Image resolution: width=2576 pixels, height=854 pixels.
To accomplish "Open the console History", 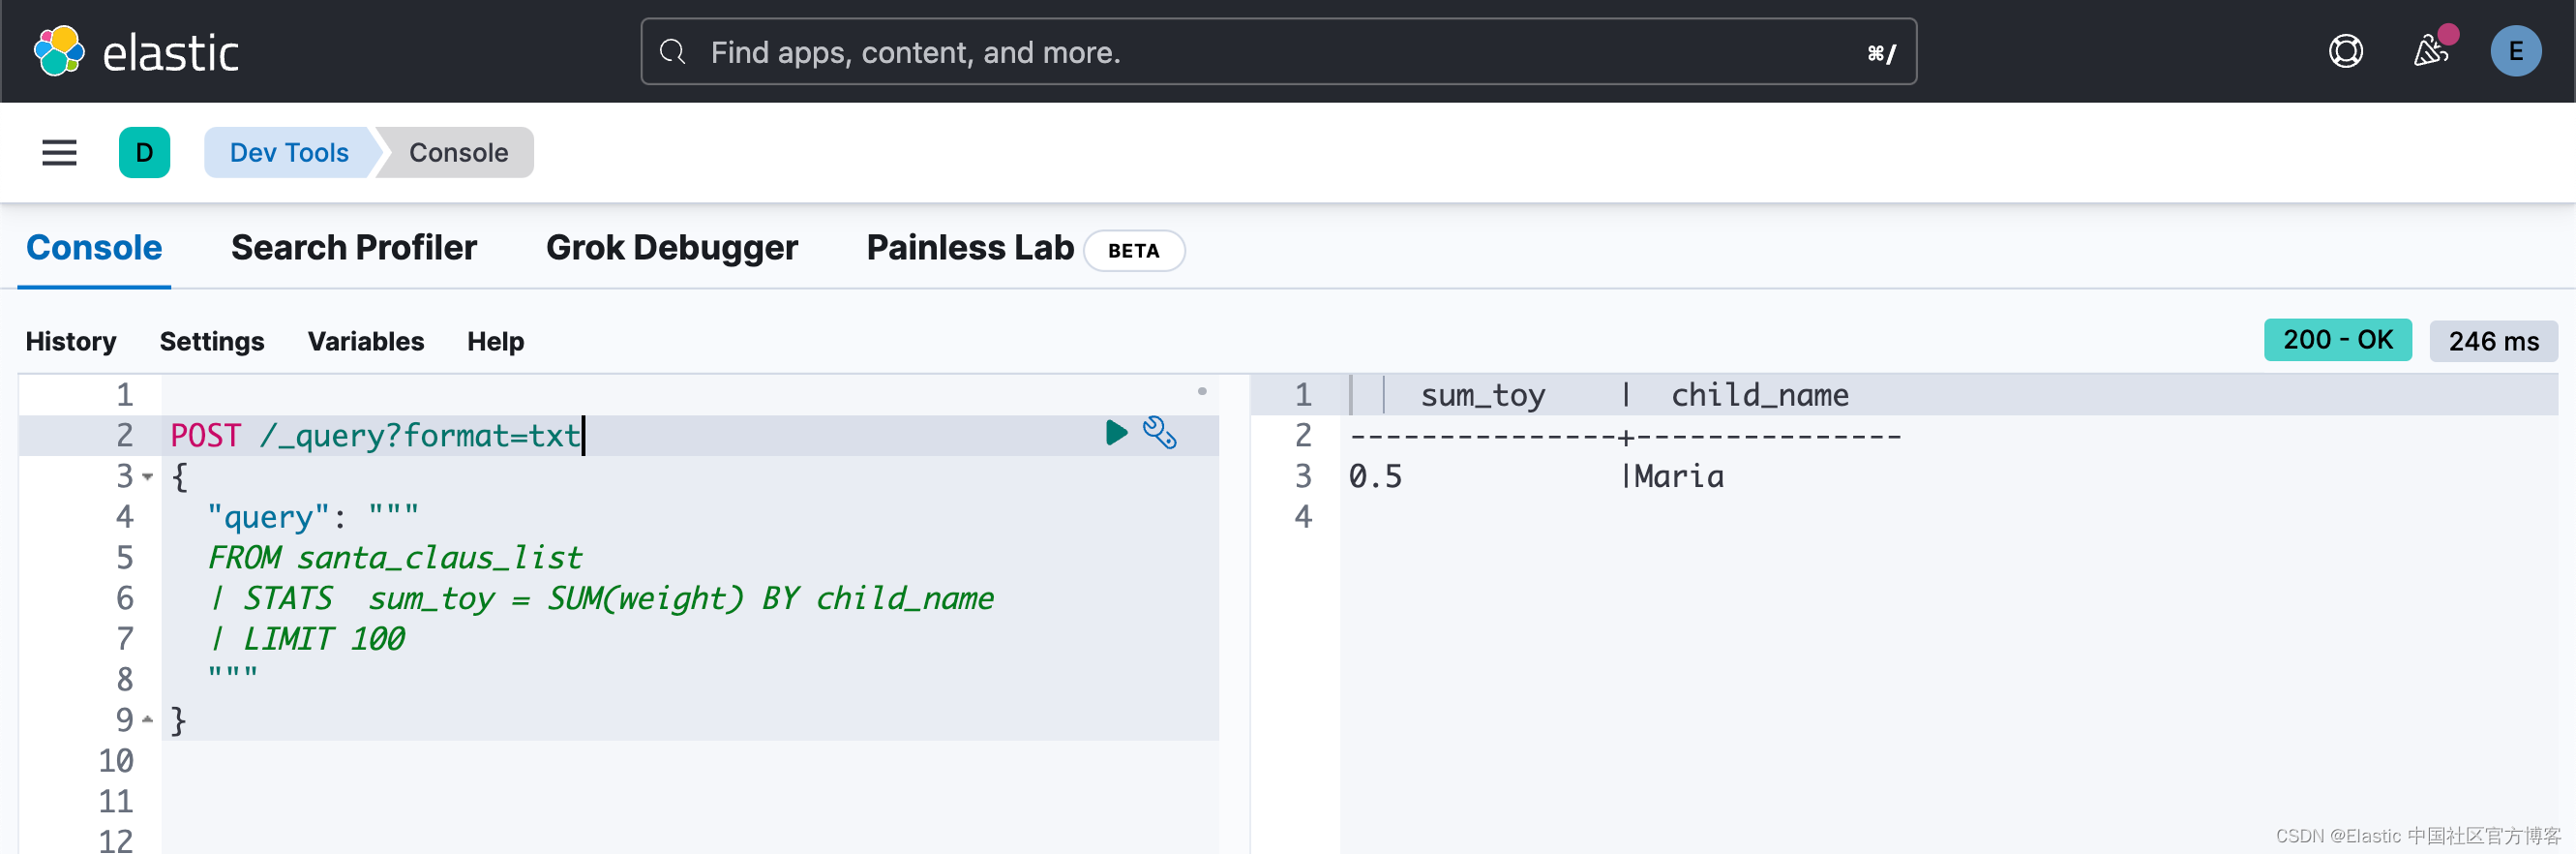I will pos(71,342).
